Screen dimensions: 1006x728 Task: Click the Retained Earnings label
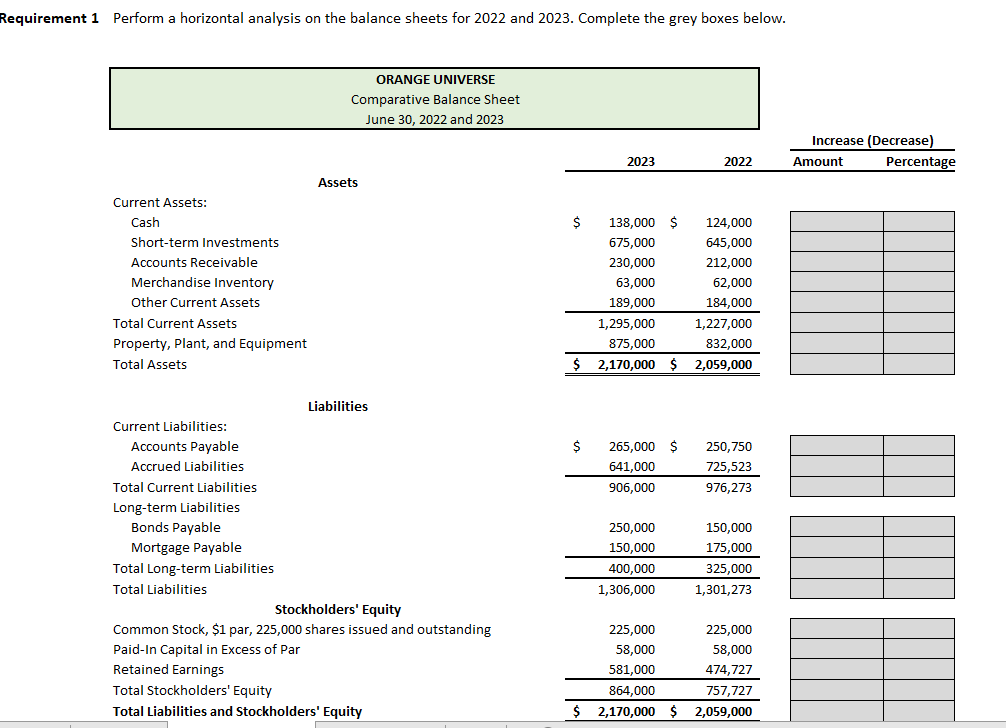166,669
